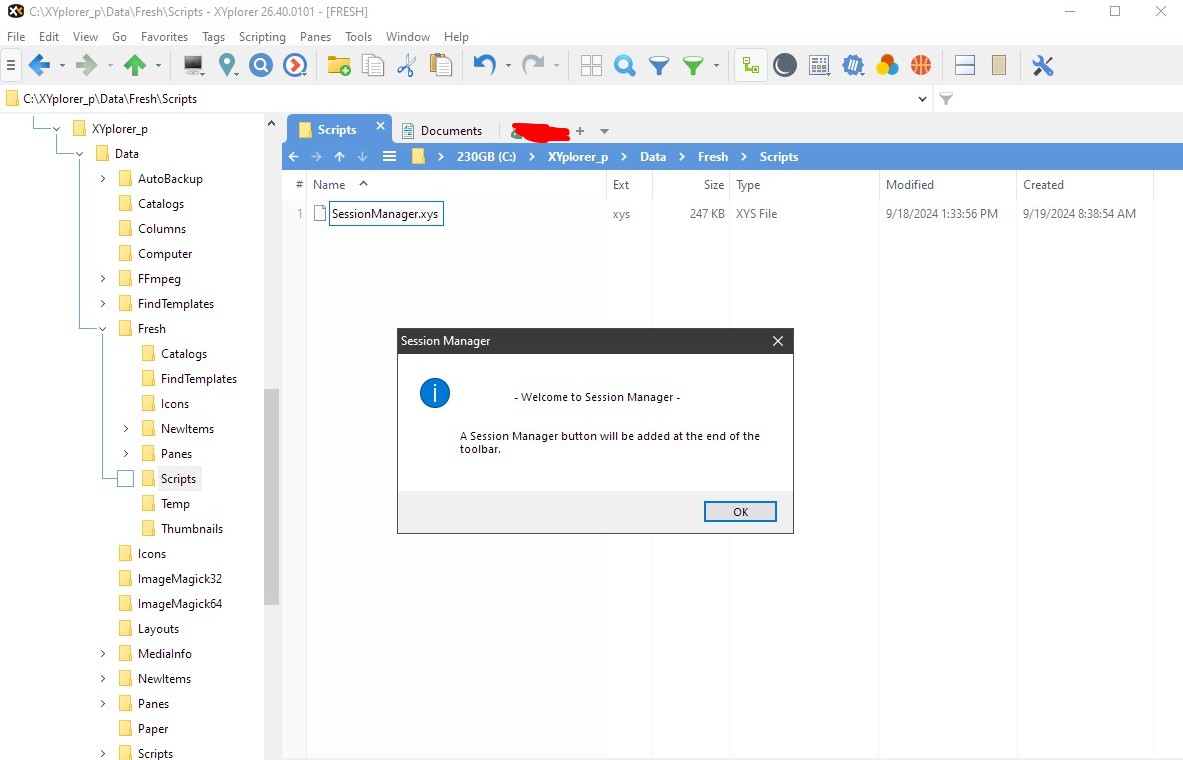The image size is (1183, 760).
Task: Toggle dark mode moon button
Action: pos(785,66)
